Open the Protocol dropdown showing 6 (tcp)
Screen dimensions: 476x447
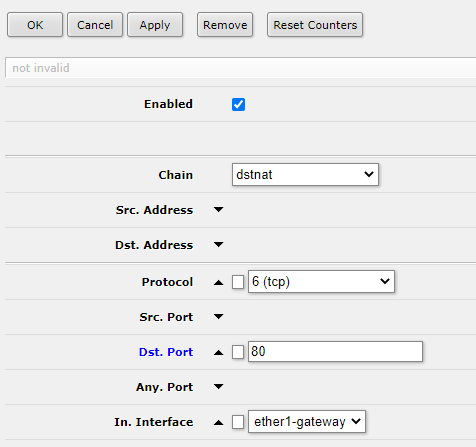tap(321, 282)
